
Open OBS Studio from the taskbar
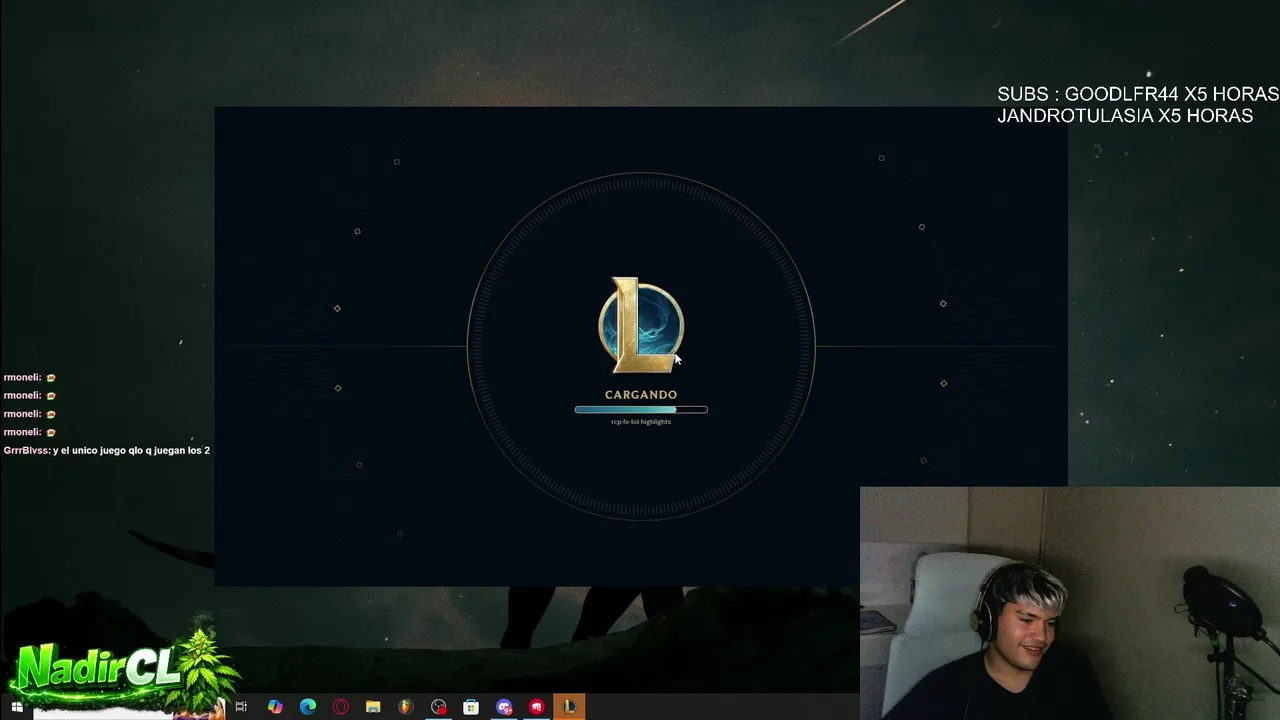coord(438,707)
